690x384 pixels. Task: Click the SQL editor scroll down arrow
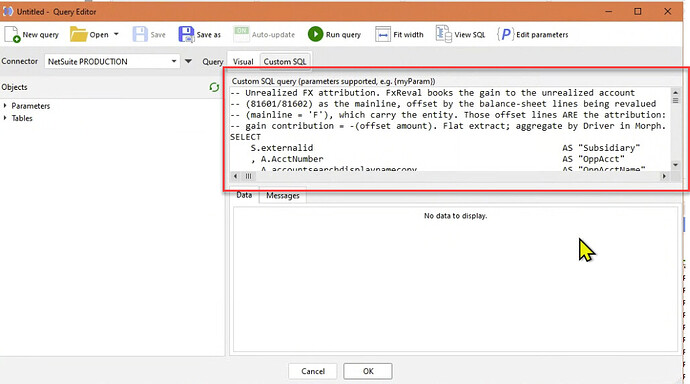pos(675,165)
